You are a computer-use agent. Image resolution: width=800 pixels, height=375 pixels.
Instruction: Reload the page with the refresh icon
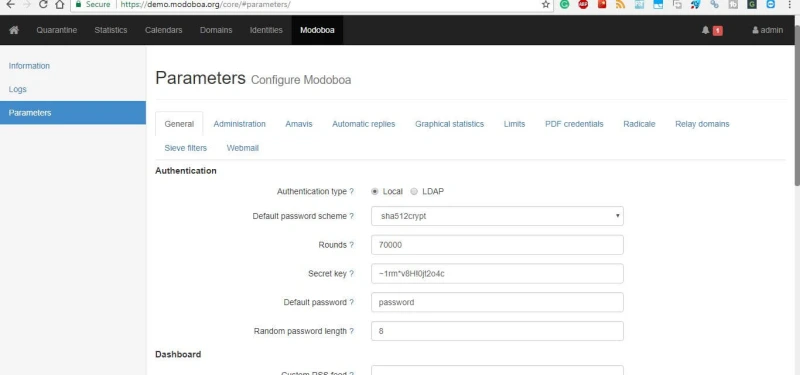pos(43,5)
